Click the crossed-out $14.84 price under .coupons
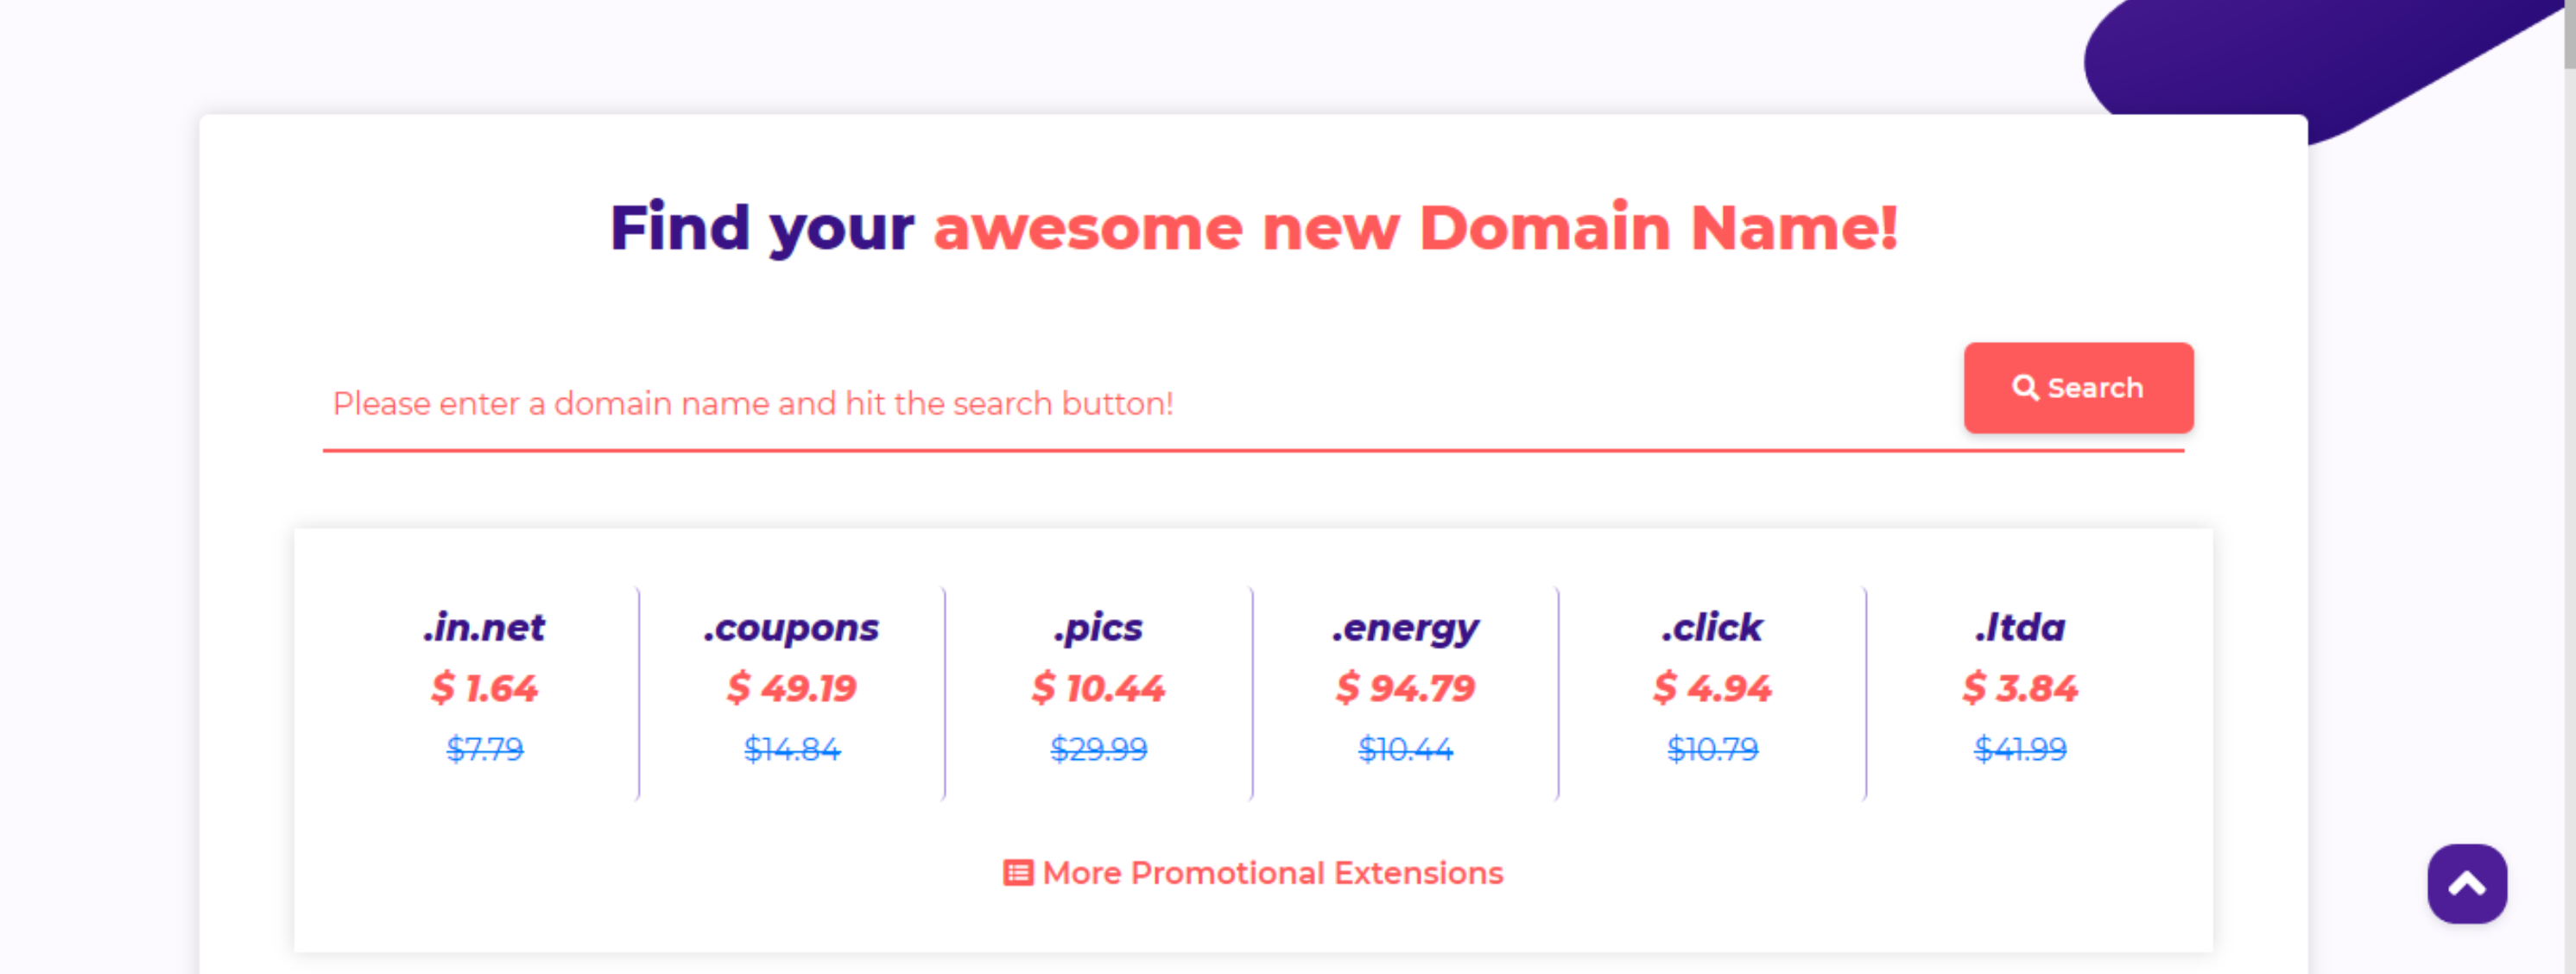The height and width of the screenshot is (974, 2576). (791, 748)
